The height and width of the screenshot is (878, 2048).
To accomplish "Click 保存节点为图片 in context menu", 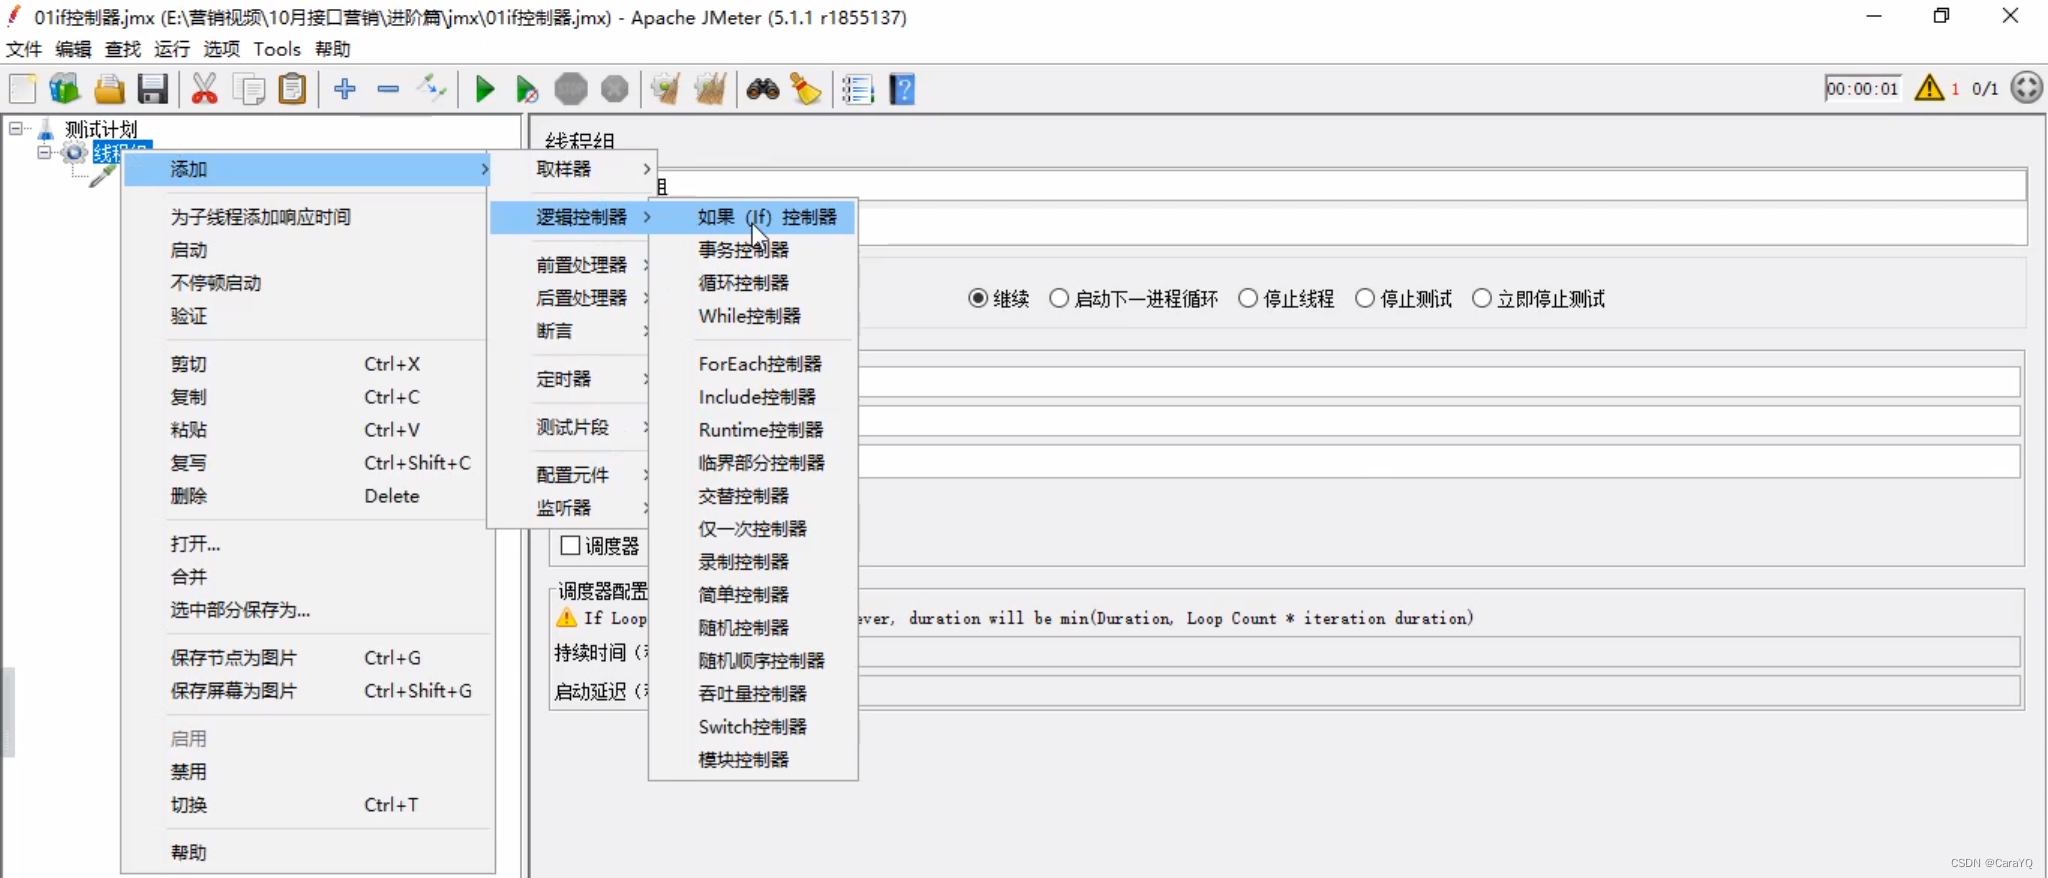I will coord(308,658).
